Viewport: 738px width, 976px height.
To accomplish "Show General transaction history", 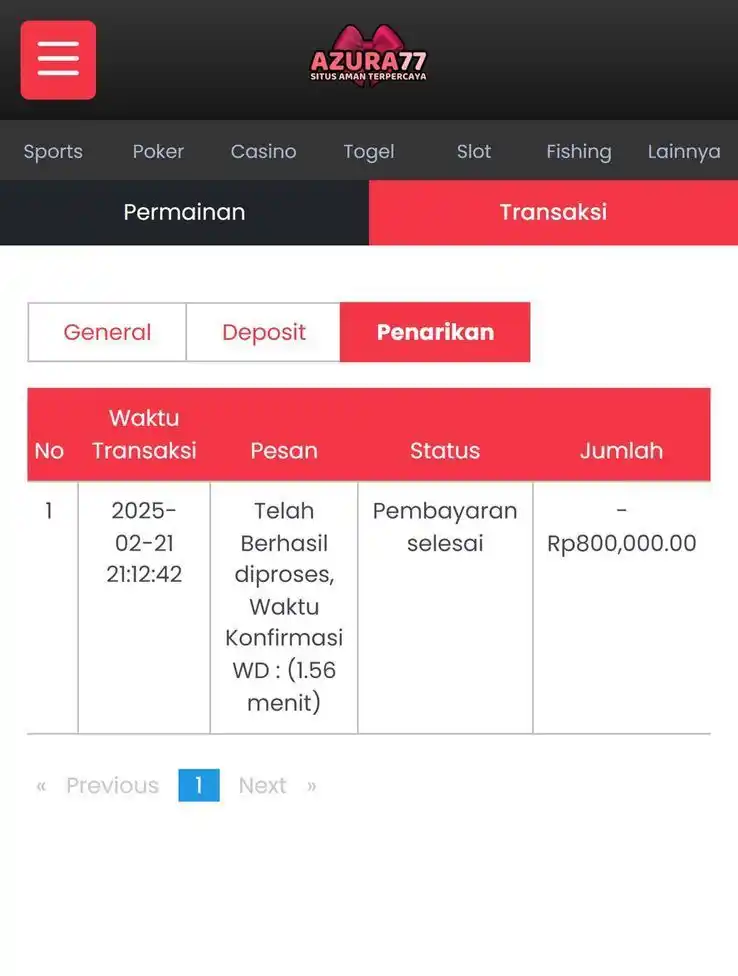I will pos(107,332).
